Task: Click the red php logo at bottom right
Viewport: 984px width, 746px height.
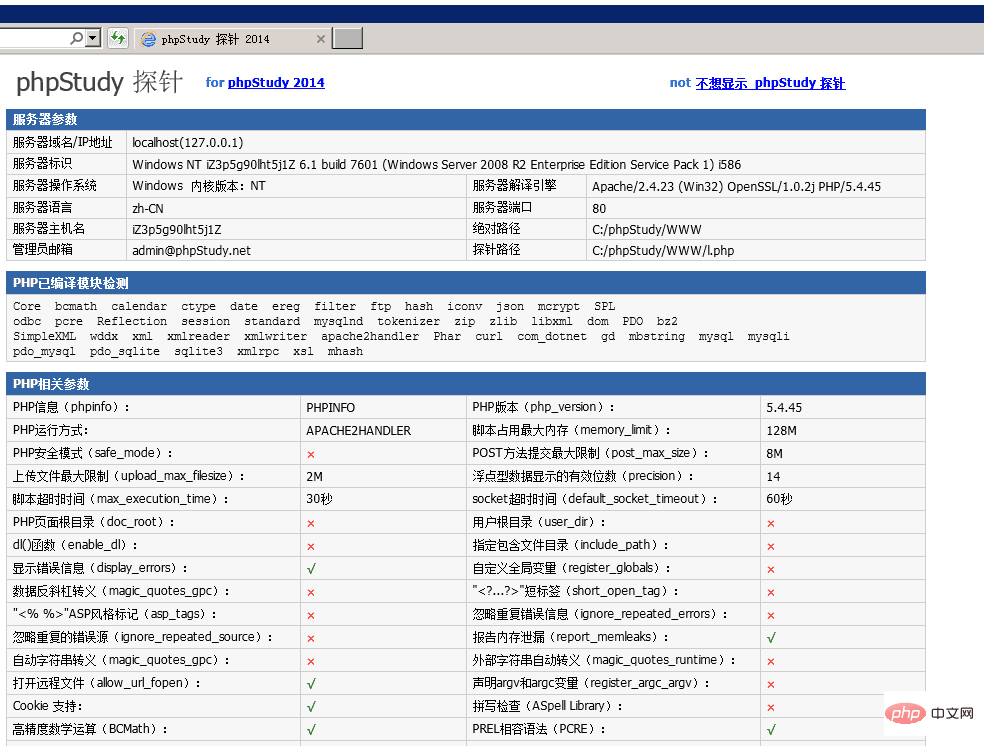Action: (x=906, y=713)
